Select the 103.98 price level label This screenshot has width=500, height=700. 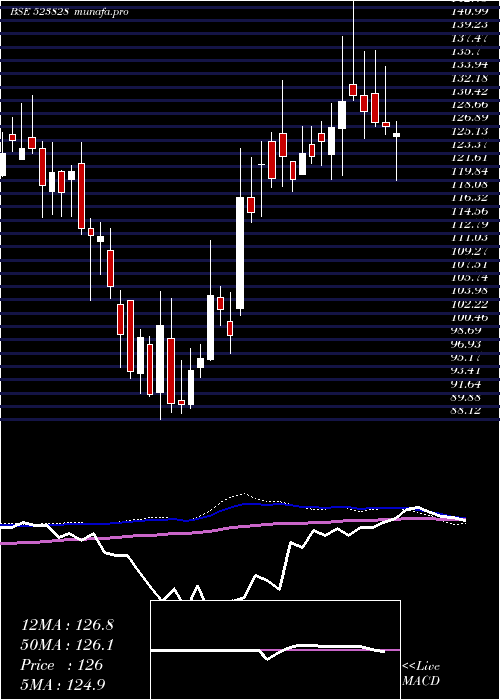tap(468, 290)
